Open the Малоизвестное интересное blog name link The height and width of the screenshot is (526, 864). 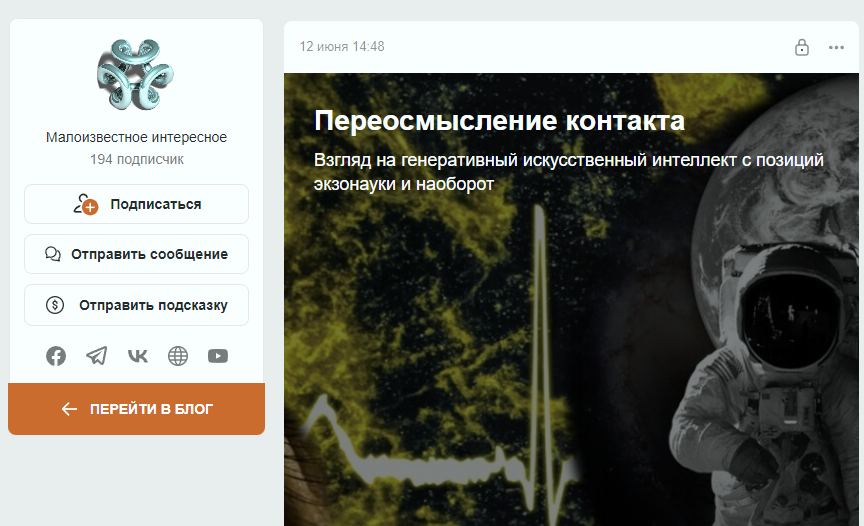click(x=136, y=137)
